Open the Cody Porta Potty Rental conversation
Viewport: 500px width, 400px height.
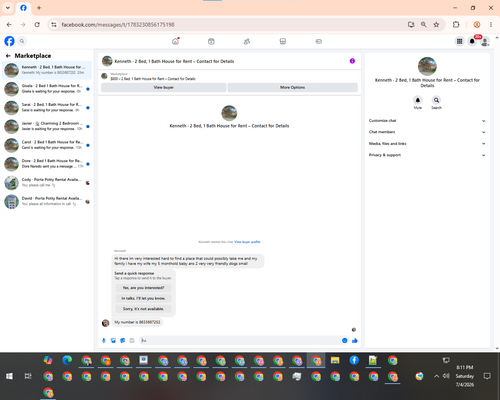[47, 182]
